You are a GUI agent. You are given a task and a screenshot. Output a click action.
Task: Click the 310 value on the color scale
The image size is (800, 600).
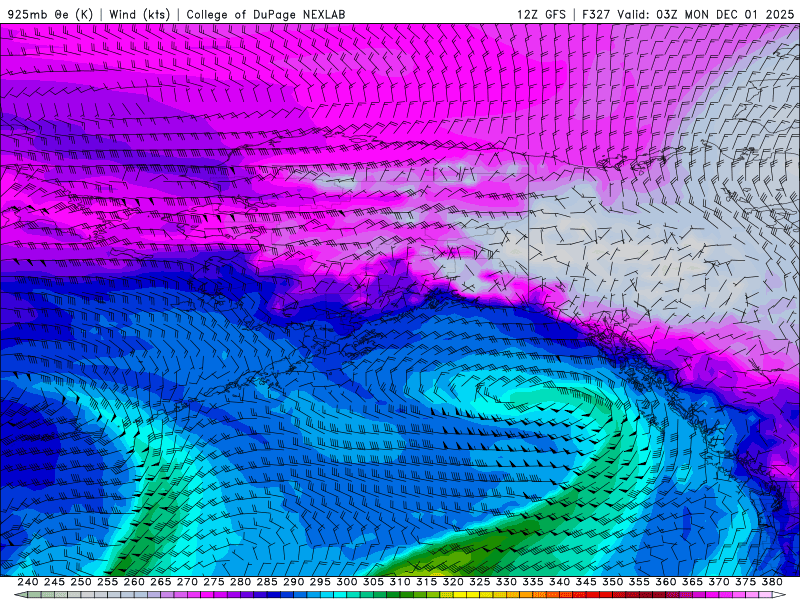pos(399,582)
